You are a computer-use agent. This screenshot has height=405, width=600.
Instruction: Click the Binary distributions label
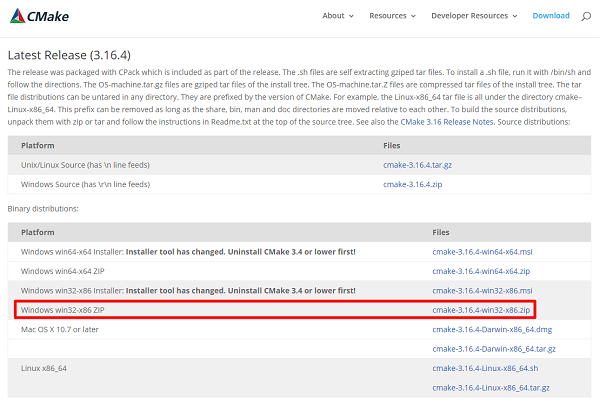click(43, 209)
